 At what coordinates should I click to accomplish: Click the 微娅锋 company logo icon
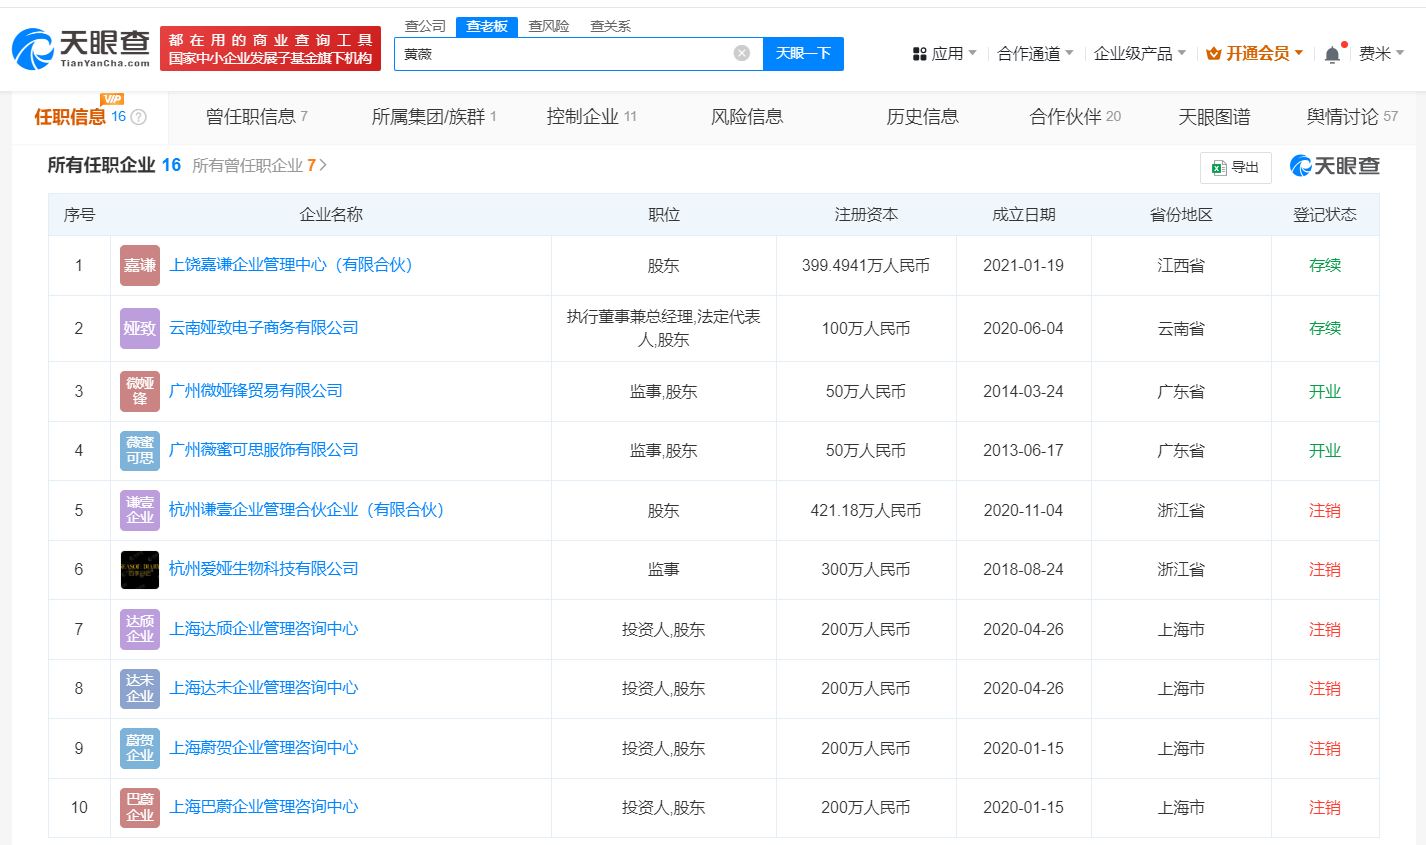pos(140,391)
